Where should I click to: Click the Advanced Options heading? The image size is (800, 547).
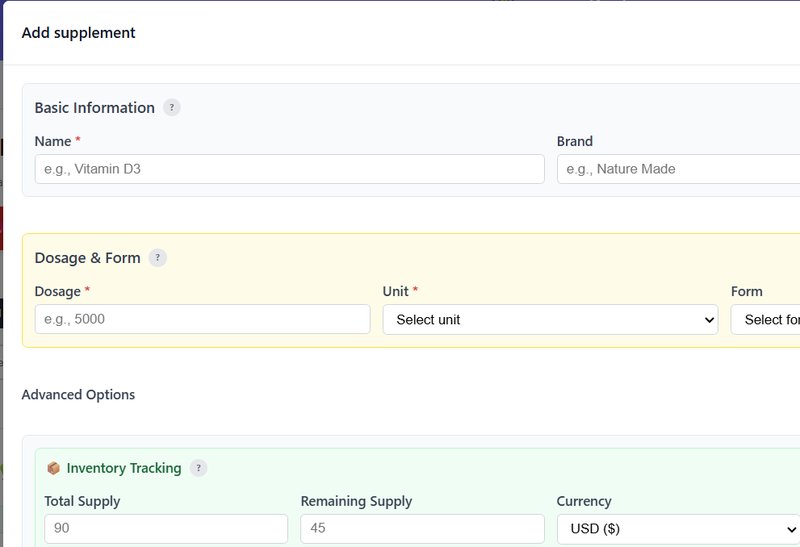tap(78, 395)
